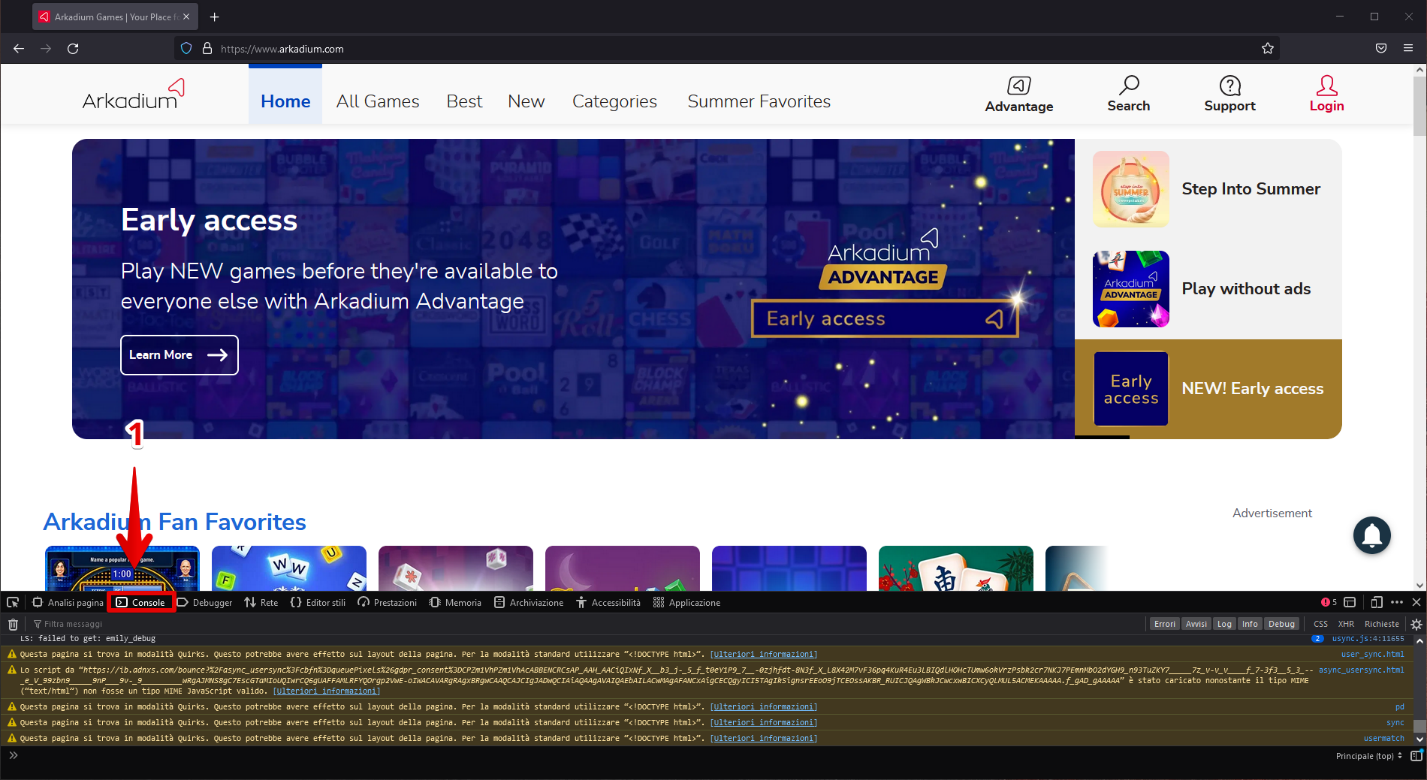This screenshot has width=1427, height=780.
Task: Switch to the Debugger tab
Action: [x=206, y=603]
